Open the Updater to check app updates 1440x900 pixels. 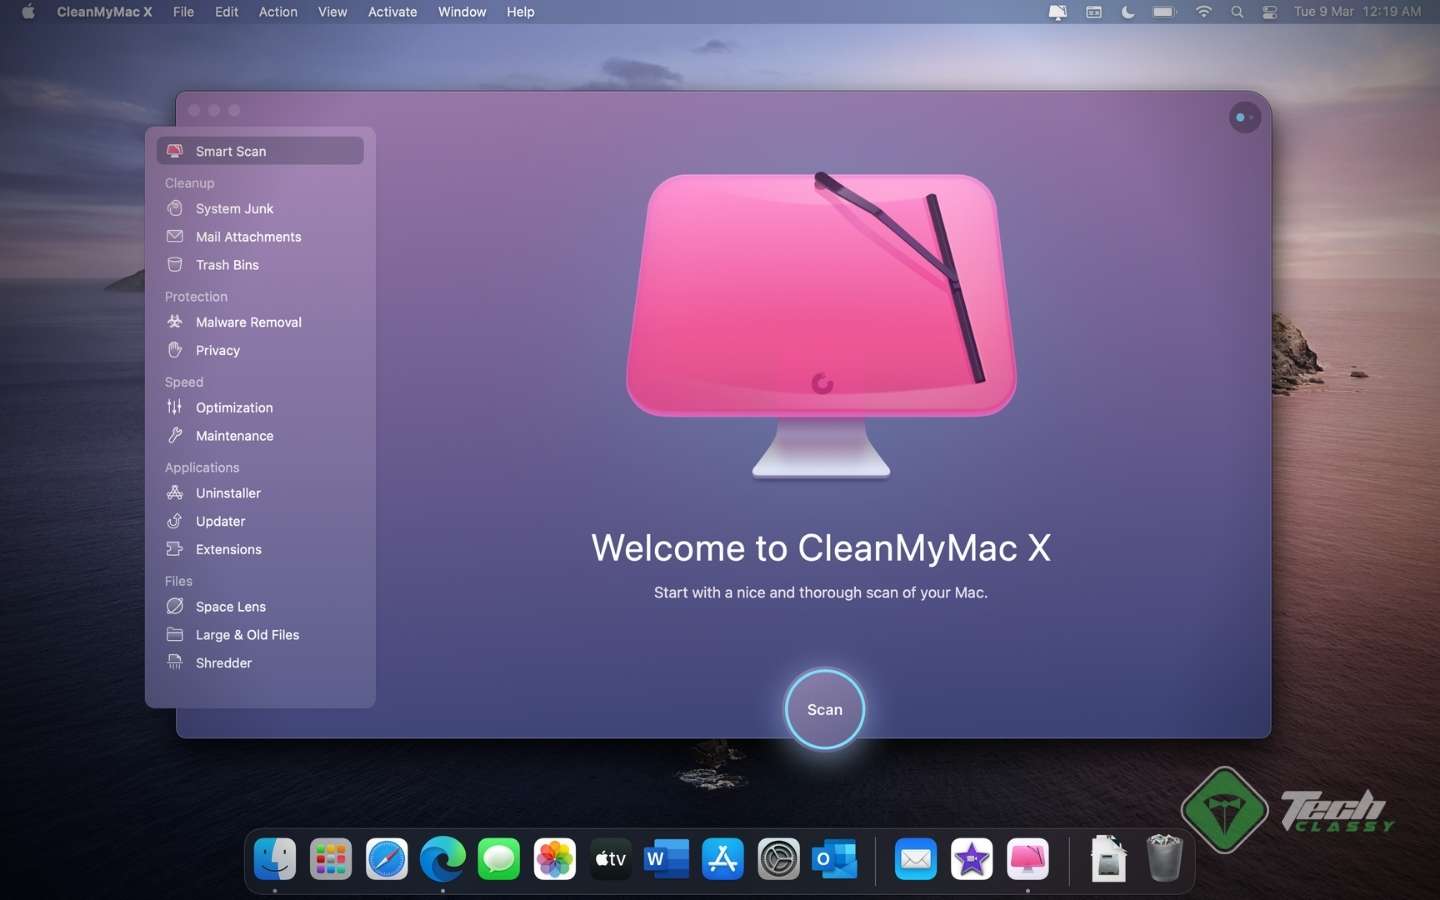pyautogui.click(x=220, y=521)
